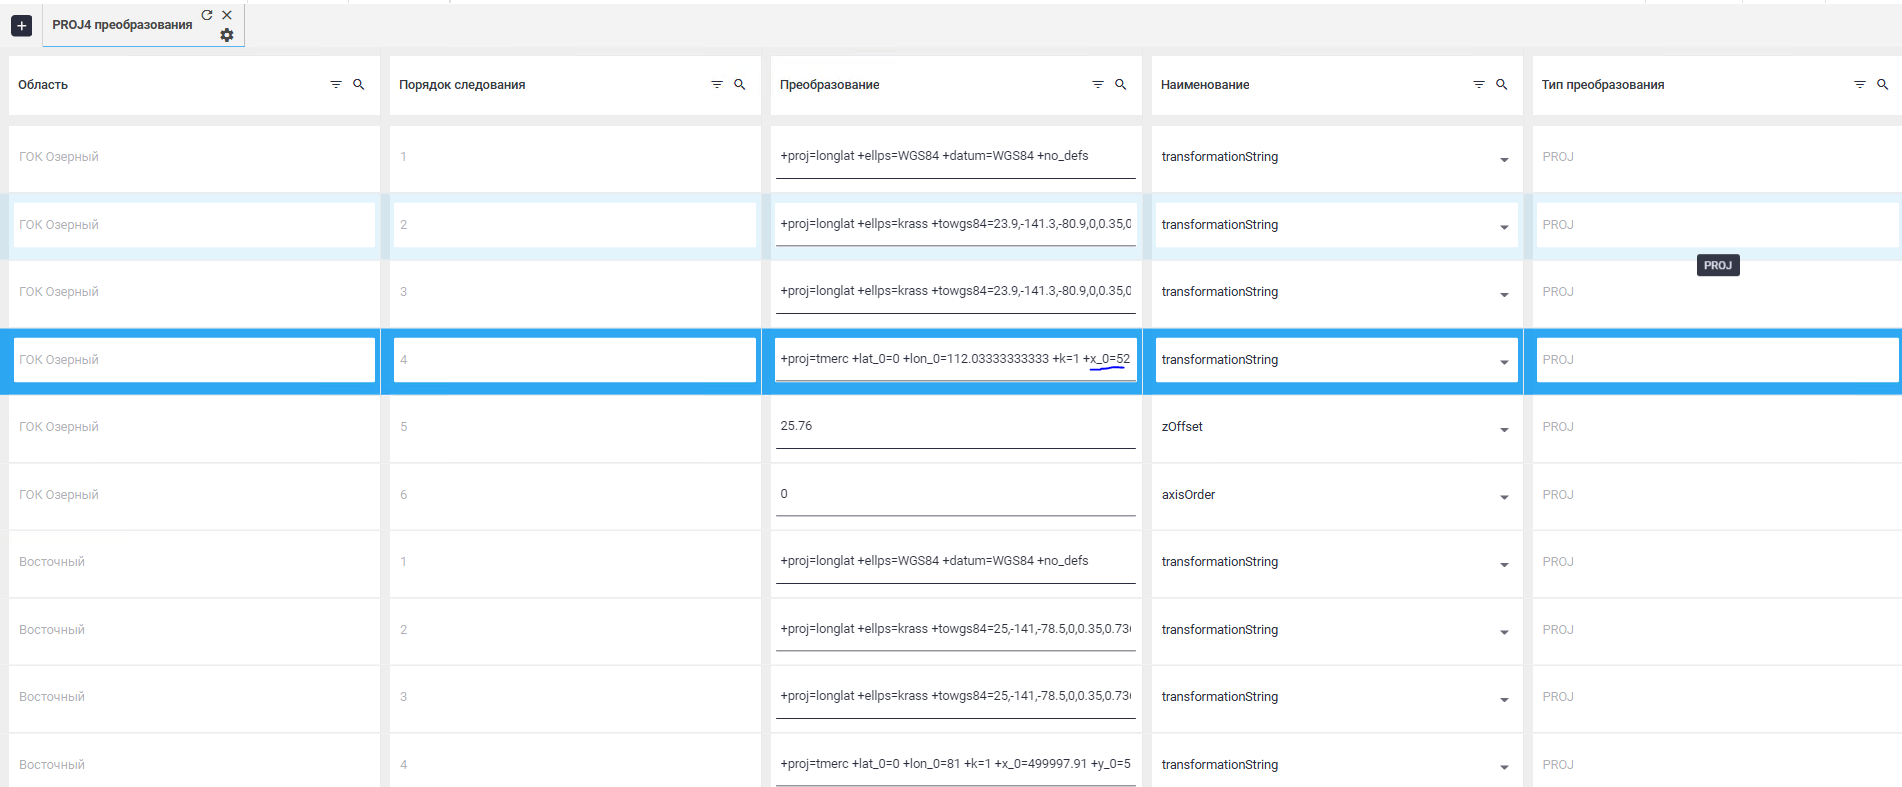Open filter for Порядок следования column
1902x787 pixels.
point(717,85)
